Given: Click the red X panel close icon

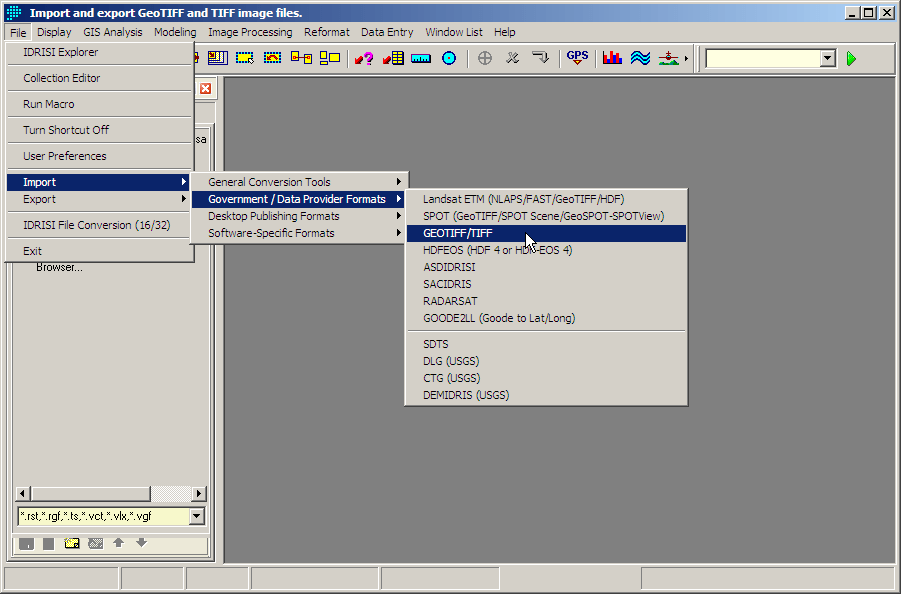Looking at the screenshot, I should (205, 88).
